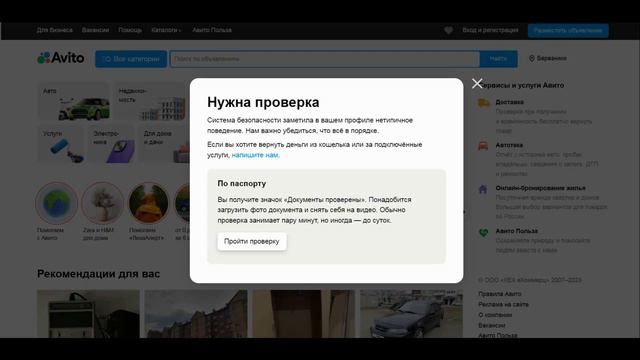Close the verification dialog with the X

coord(477,84)
